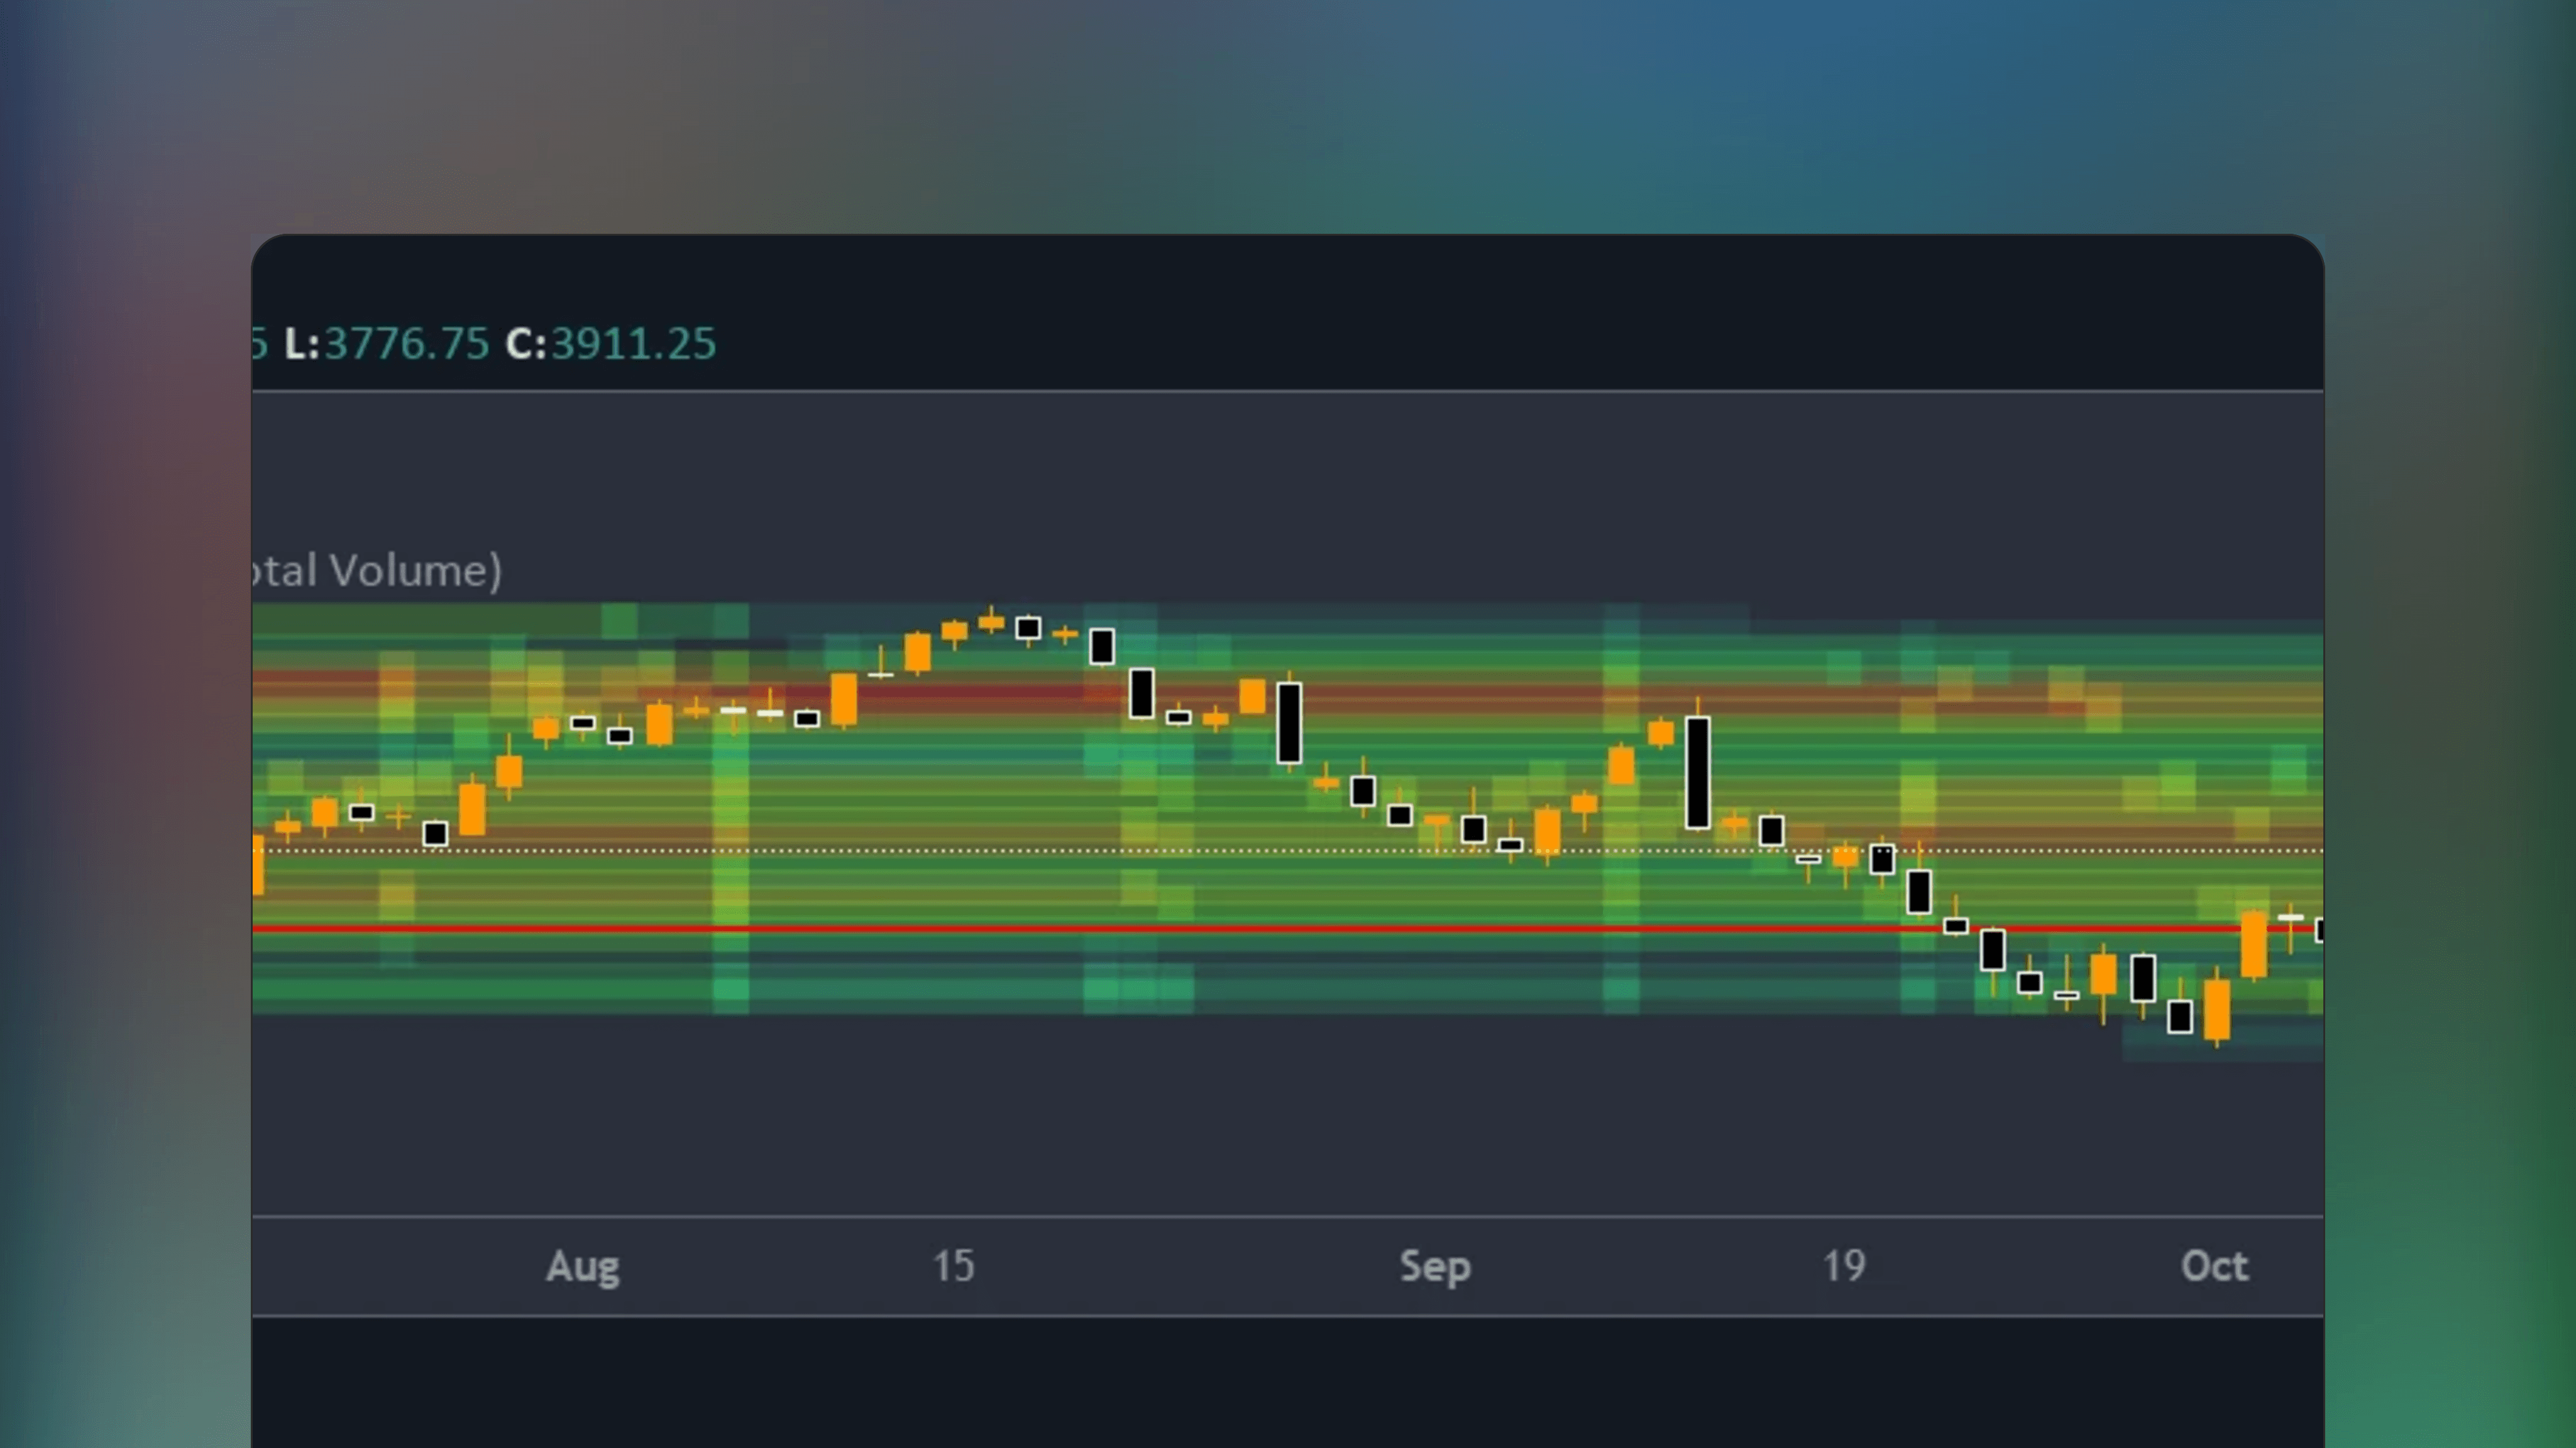Click the 15 date label on the axis
Image resolution: width=2576 pixels, height=1448 pixels.
coord(953,1265)
